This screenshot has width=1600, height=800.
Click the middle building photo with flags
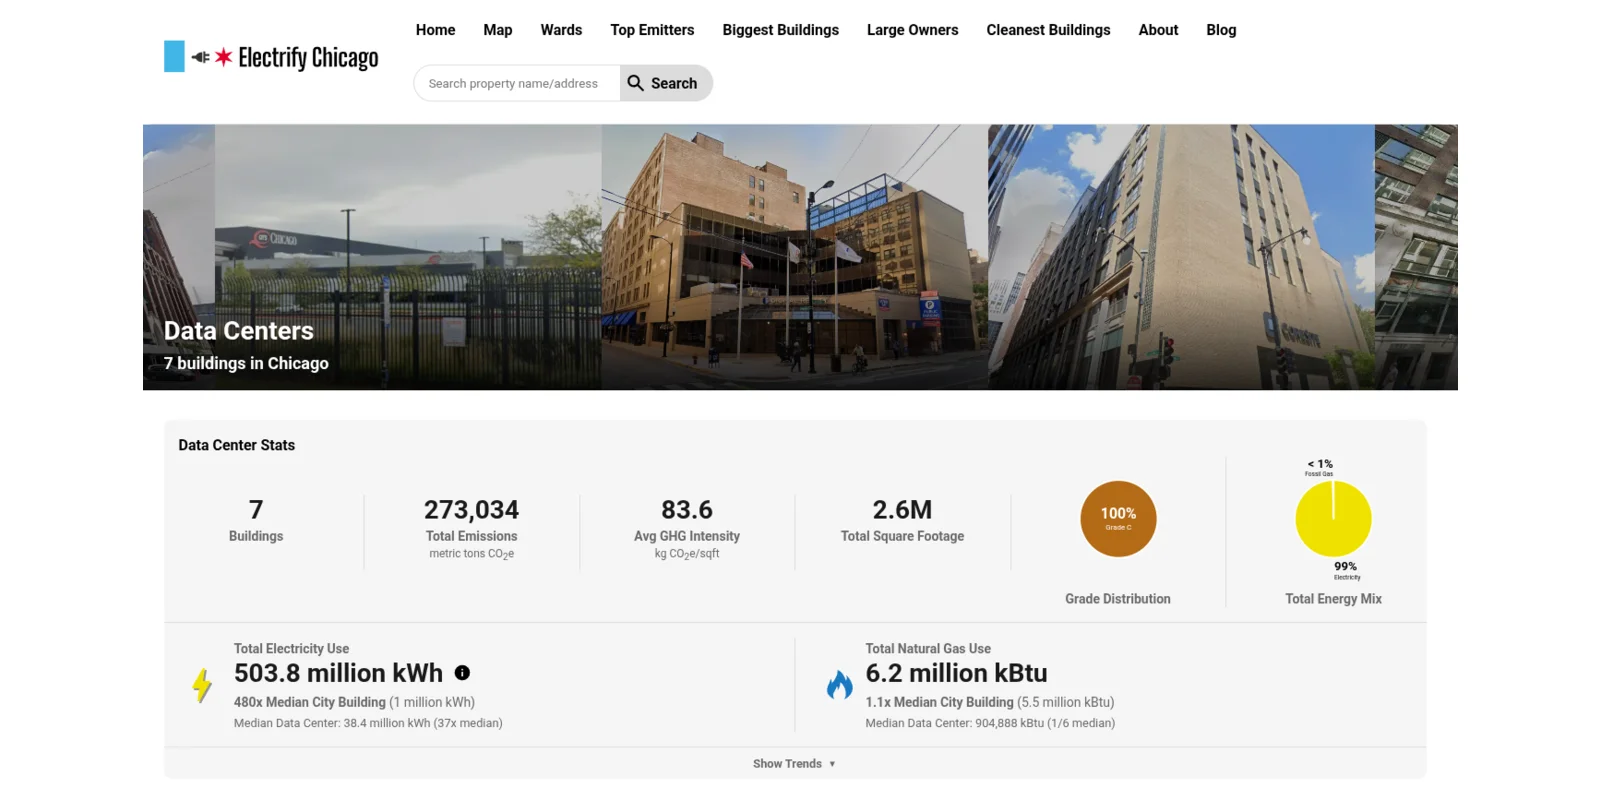[x=794, y=257]
